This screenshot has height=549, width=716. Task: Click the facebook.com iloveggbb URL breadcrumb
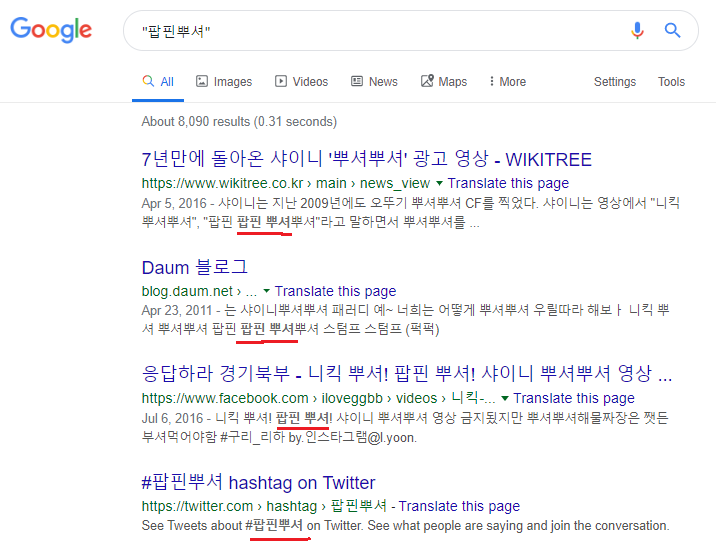click(x=318, y=398)
